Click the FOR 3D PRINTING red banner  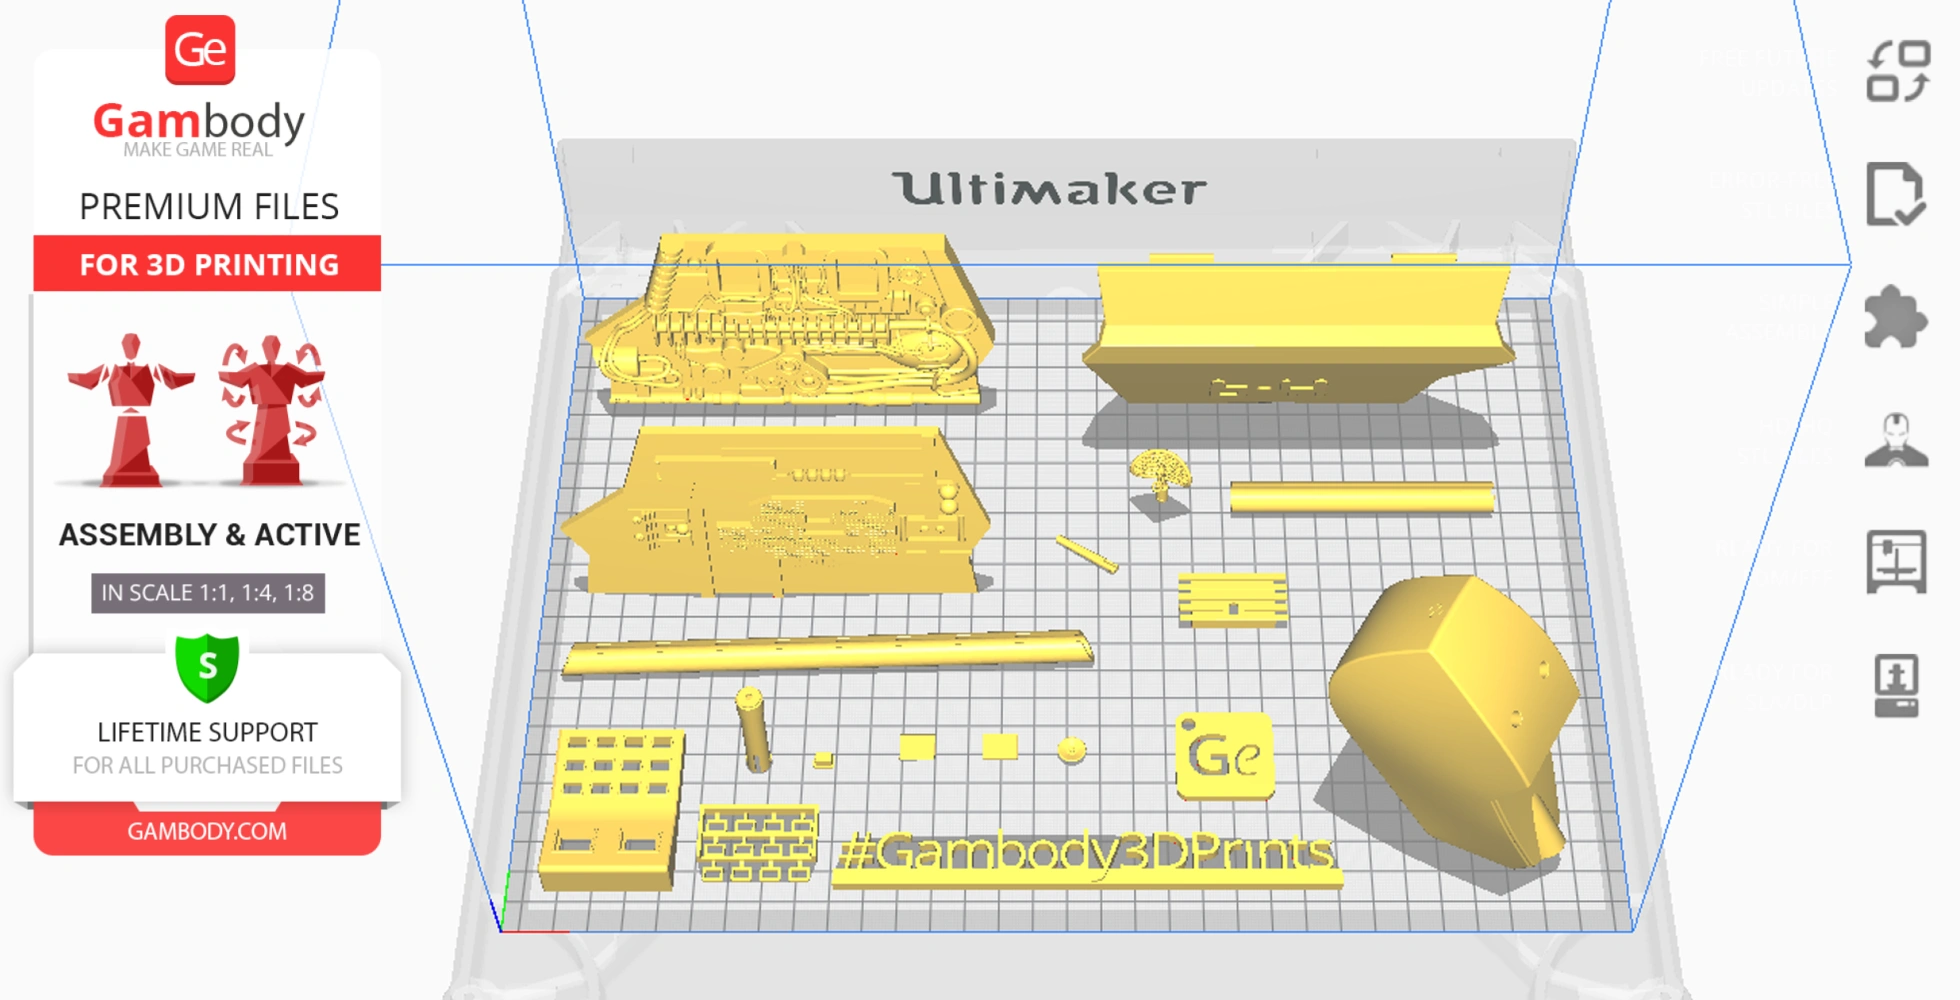pyautogui.click(x=208, y=264)
